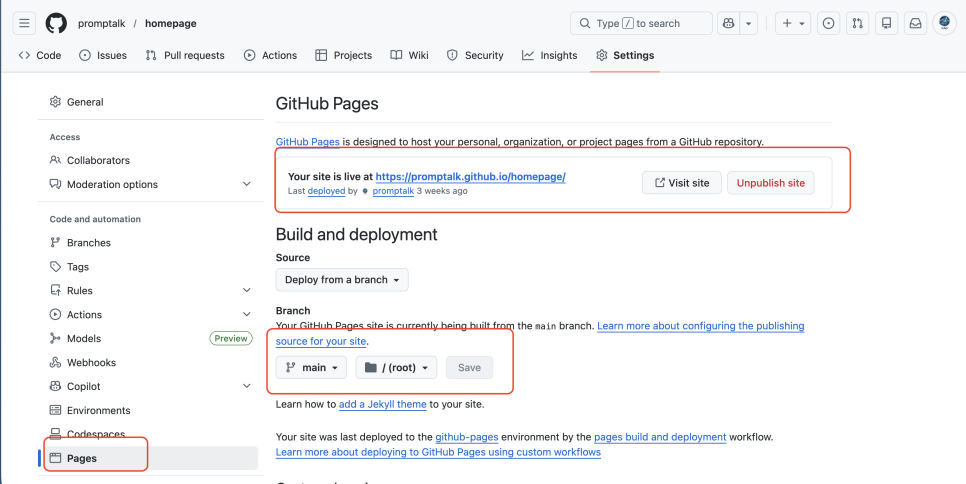Open General settings in sidebar

click(150, 102)
